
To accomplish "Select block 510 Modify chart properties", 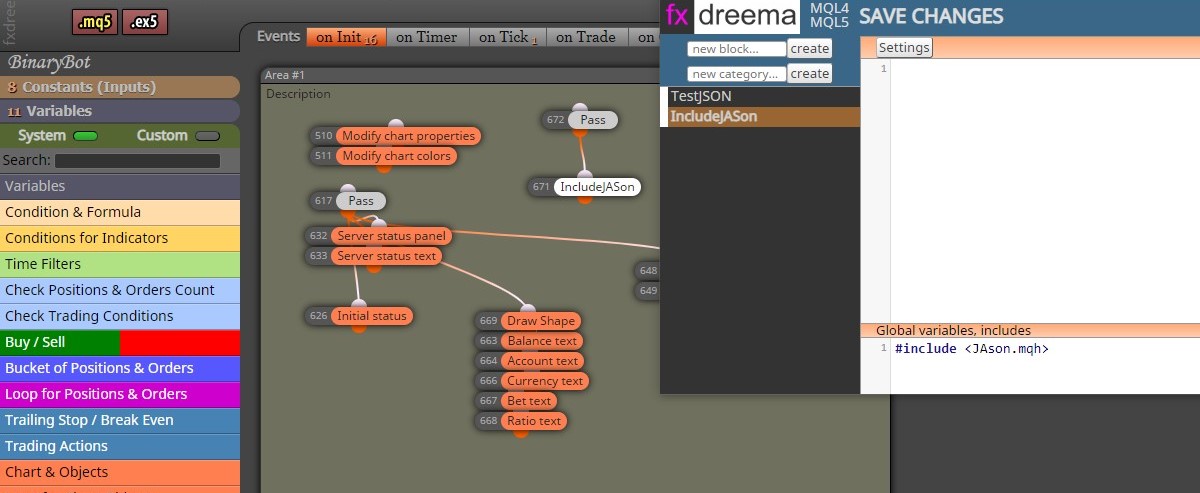I will coord(408,136).
